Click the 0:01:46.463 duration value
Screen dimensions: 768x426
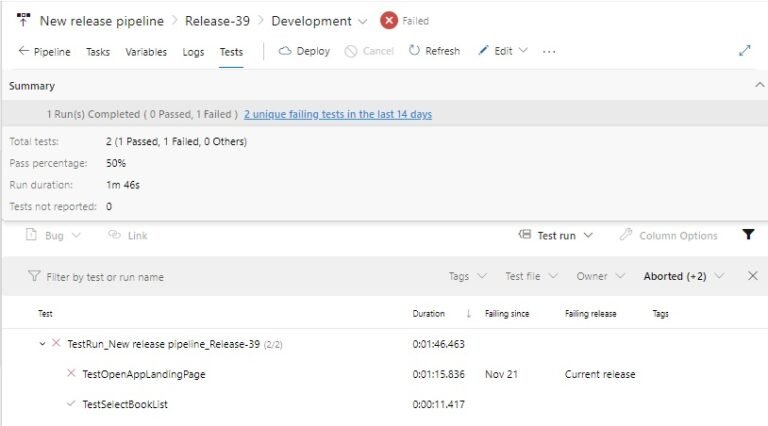point(438,344)
